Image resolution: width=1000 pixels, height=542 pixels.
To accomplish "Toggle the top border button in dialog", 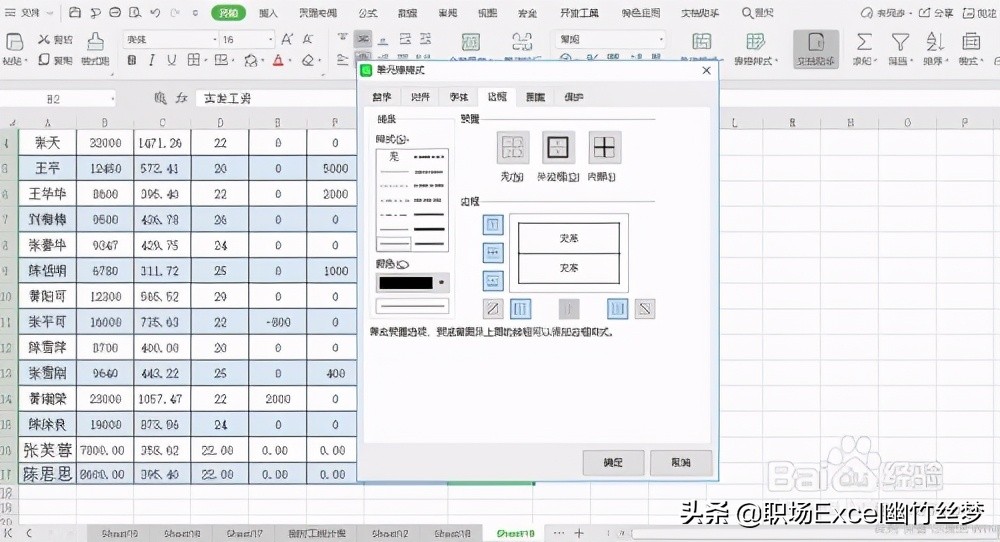I will [494, 224].
